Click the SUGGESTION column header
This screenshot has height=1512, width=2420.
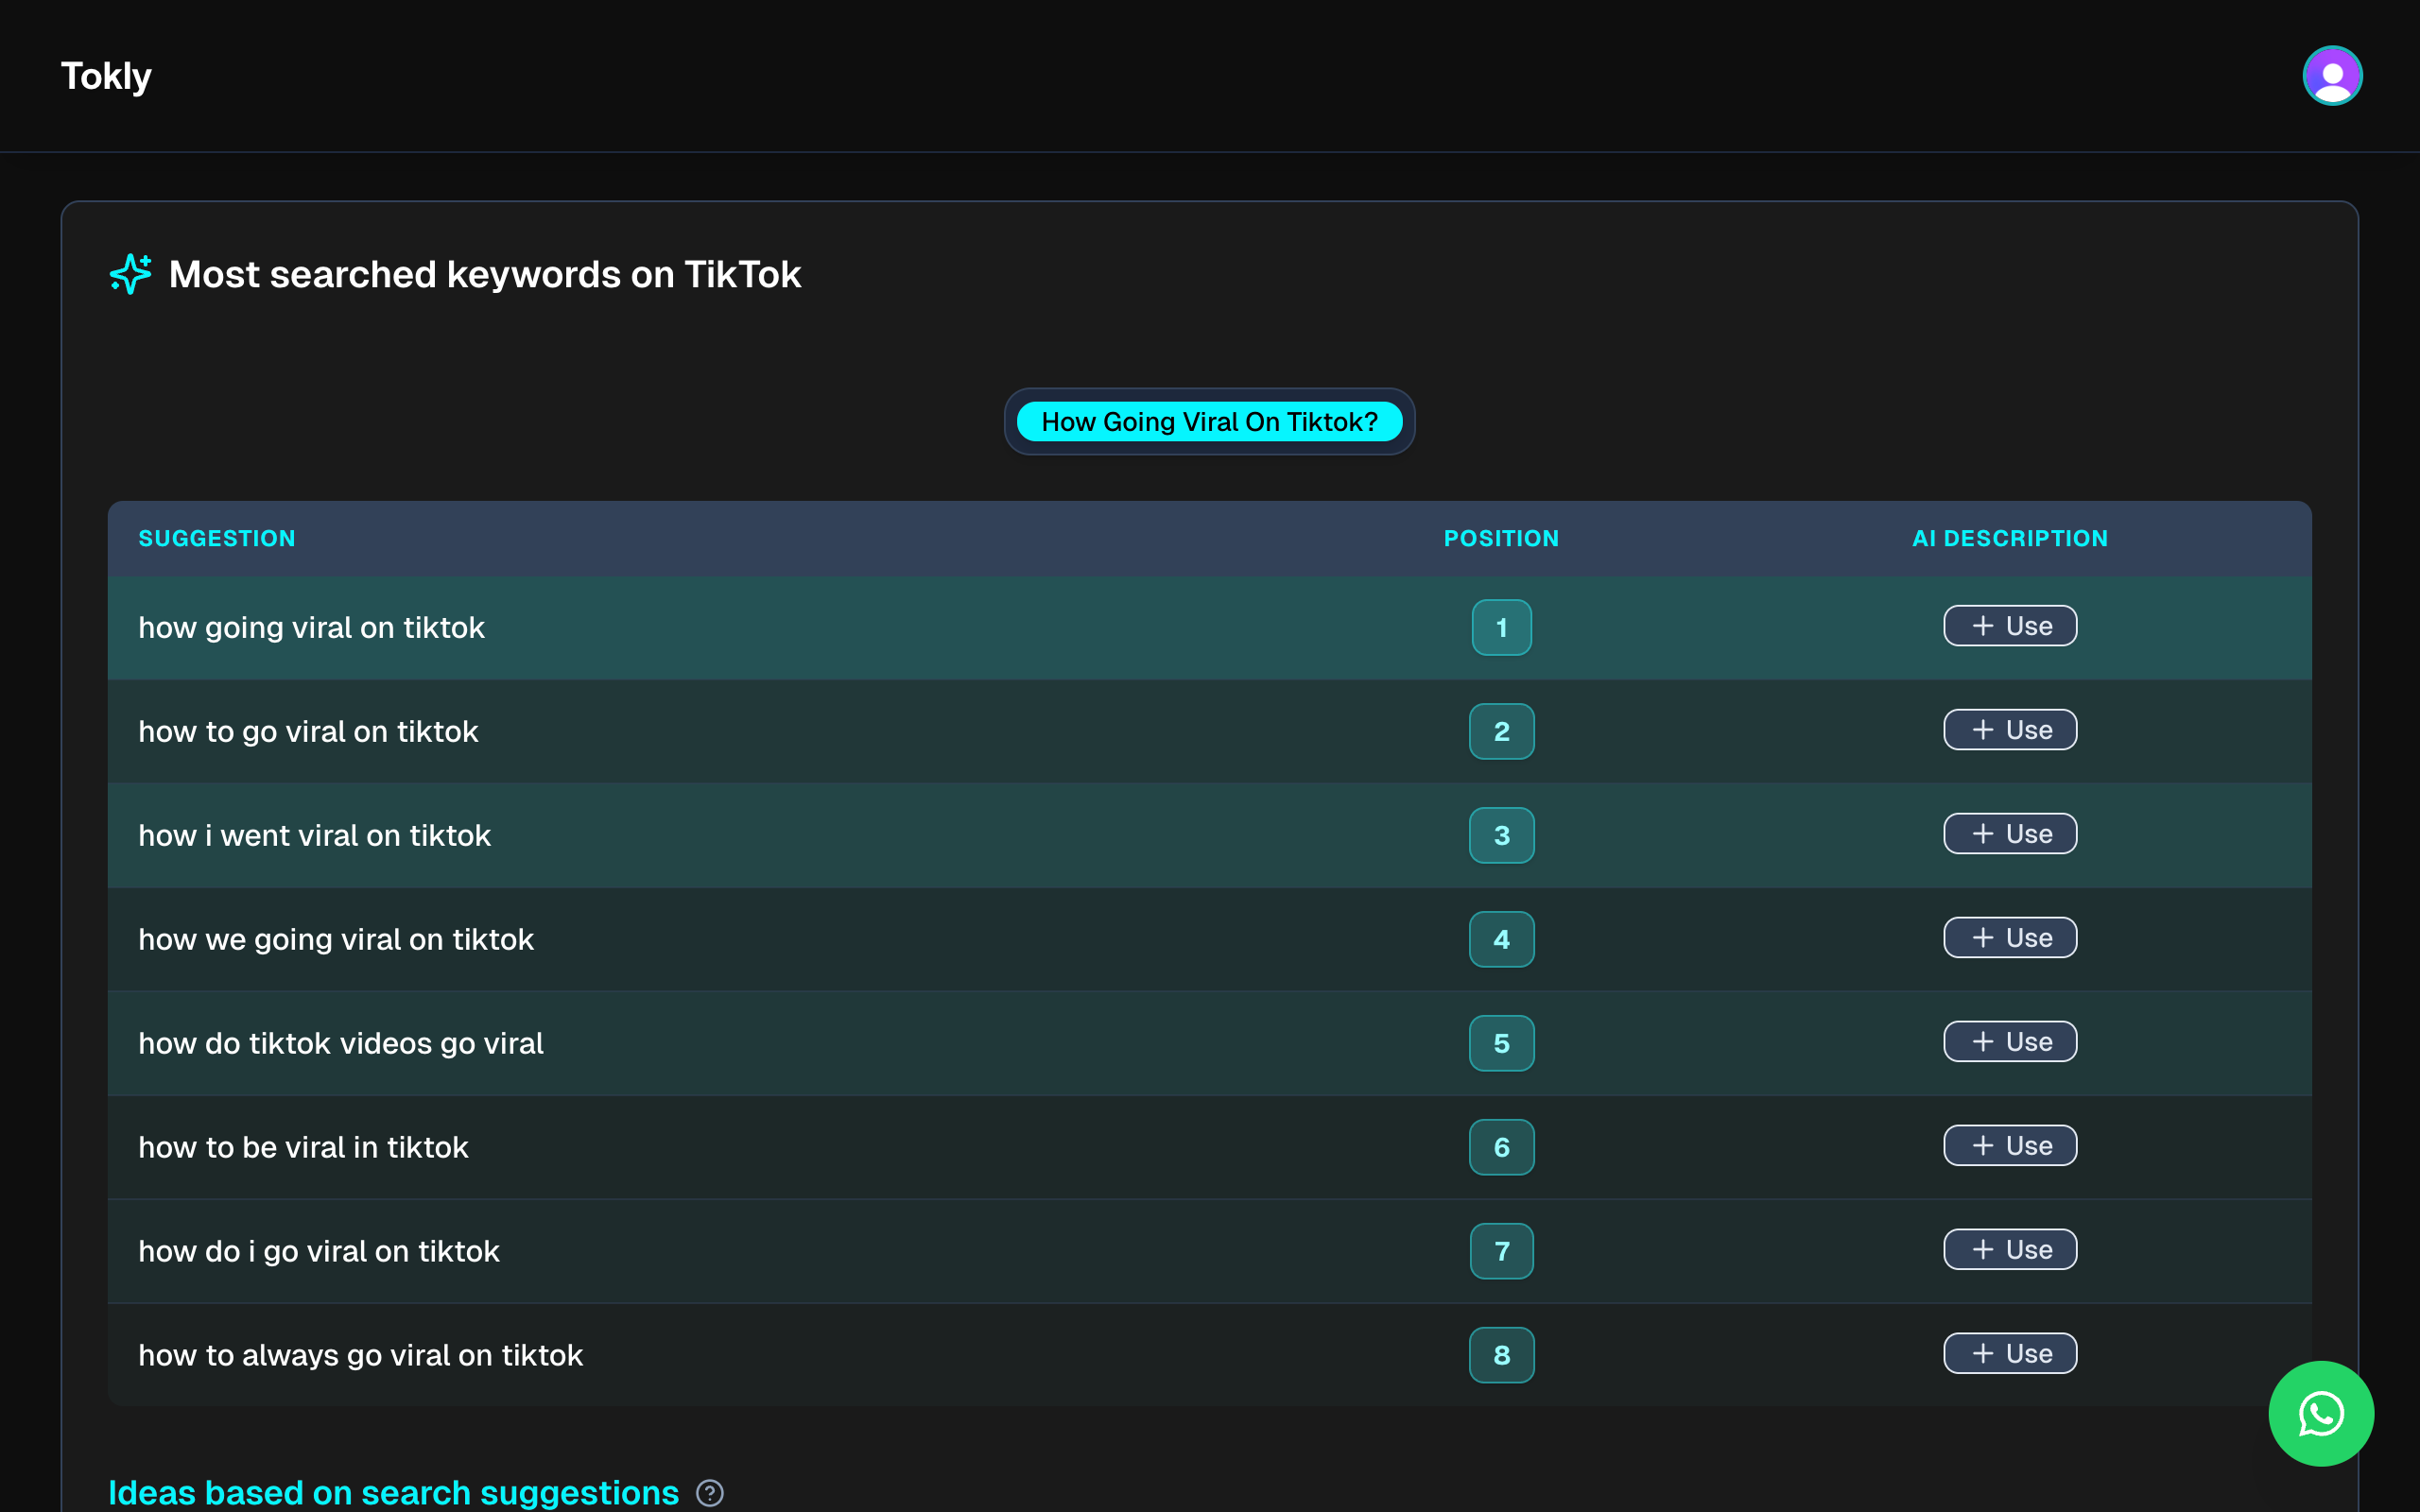point(217,538)
